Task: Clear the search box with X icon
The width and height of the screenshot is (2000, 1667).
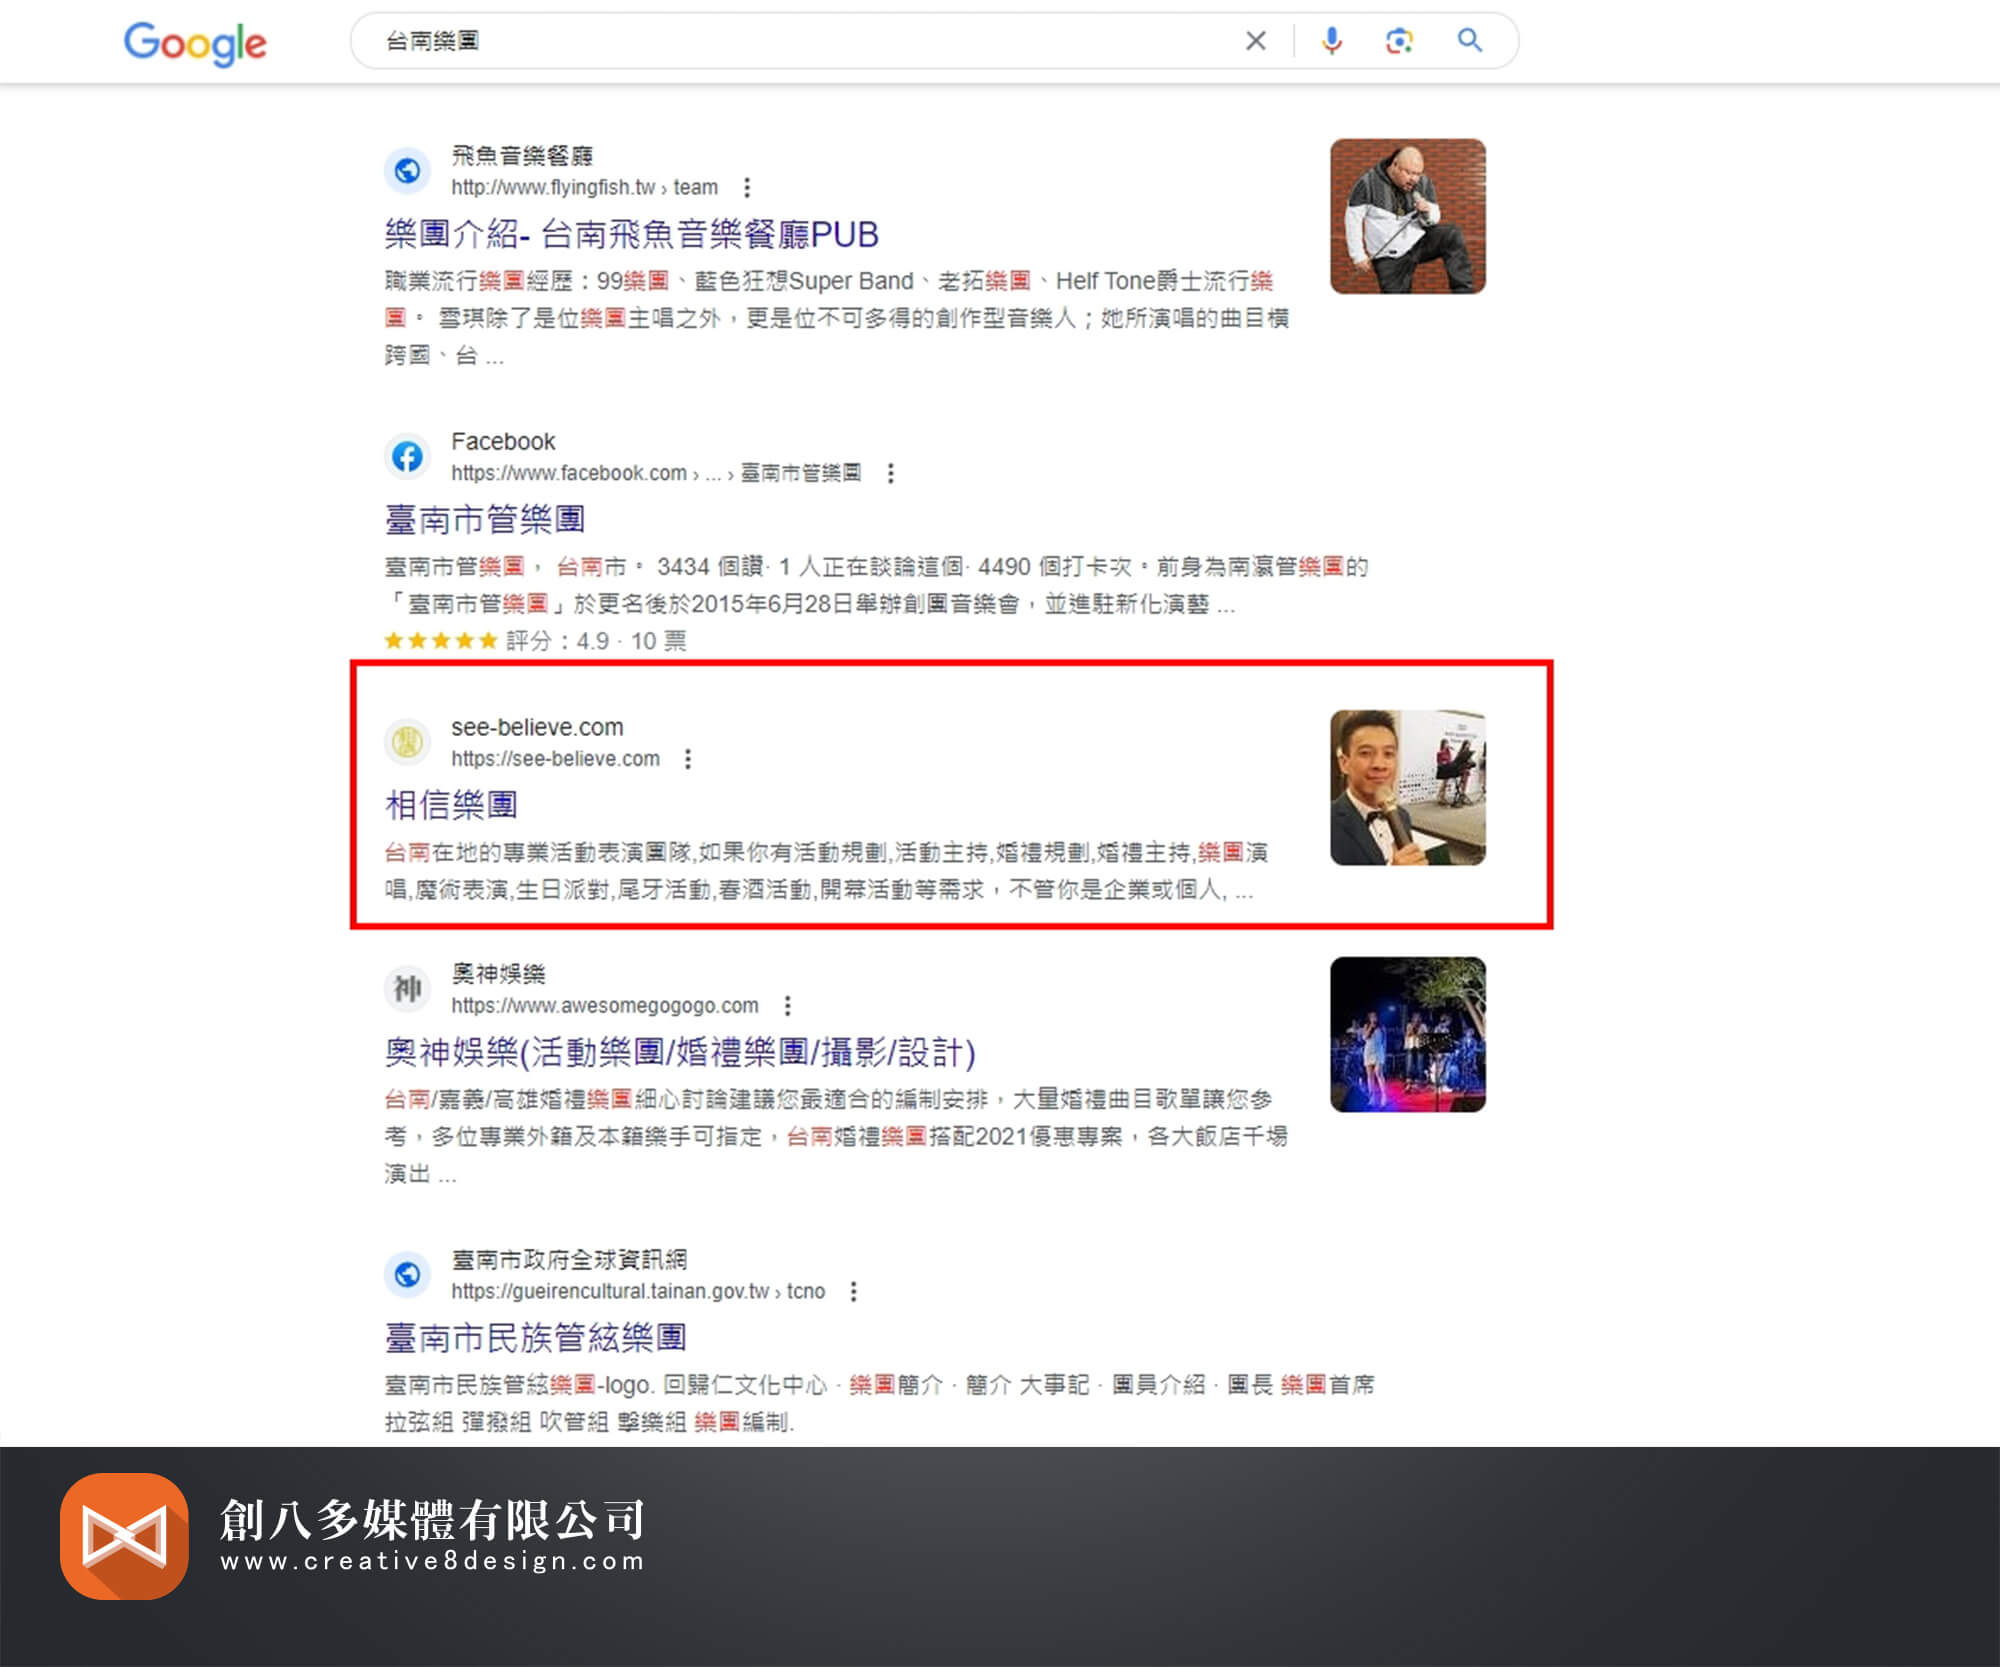Action: 1256,41
